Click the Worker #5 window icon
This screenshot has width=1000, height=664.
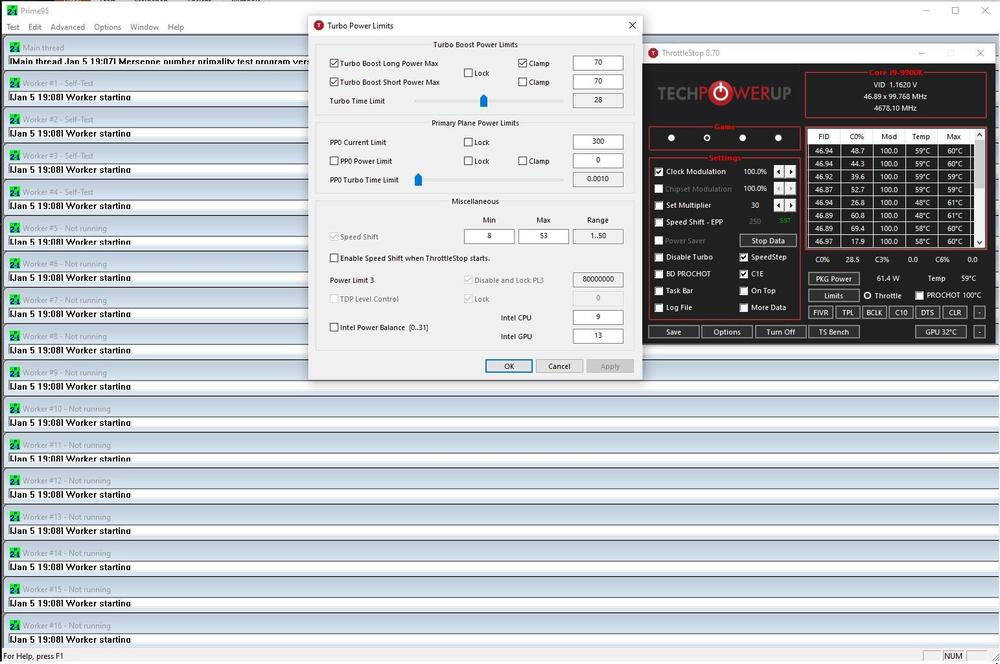[x=14, y=228]
